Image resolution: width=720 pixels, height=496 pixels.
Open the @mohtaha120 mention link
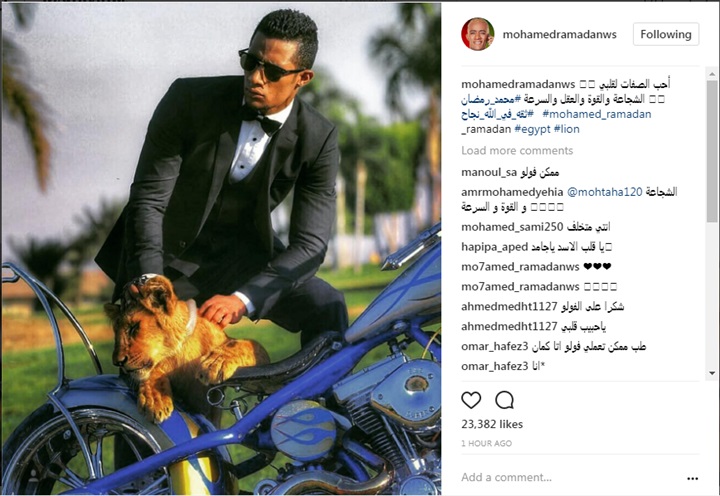605,192
